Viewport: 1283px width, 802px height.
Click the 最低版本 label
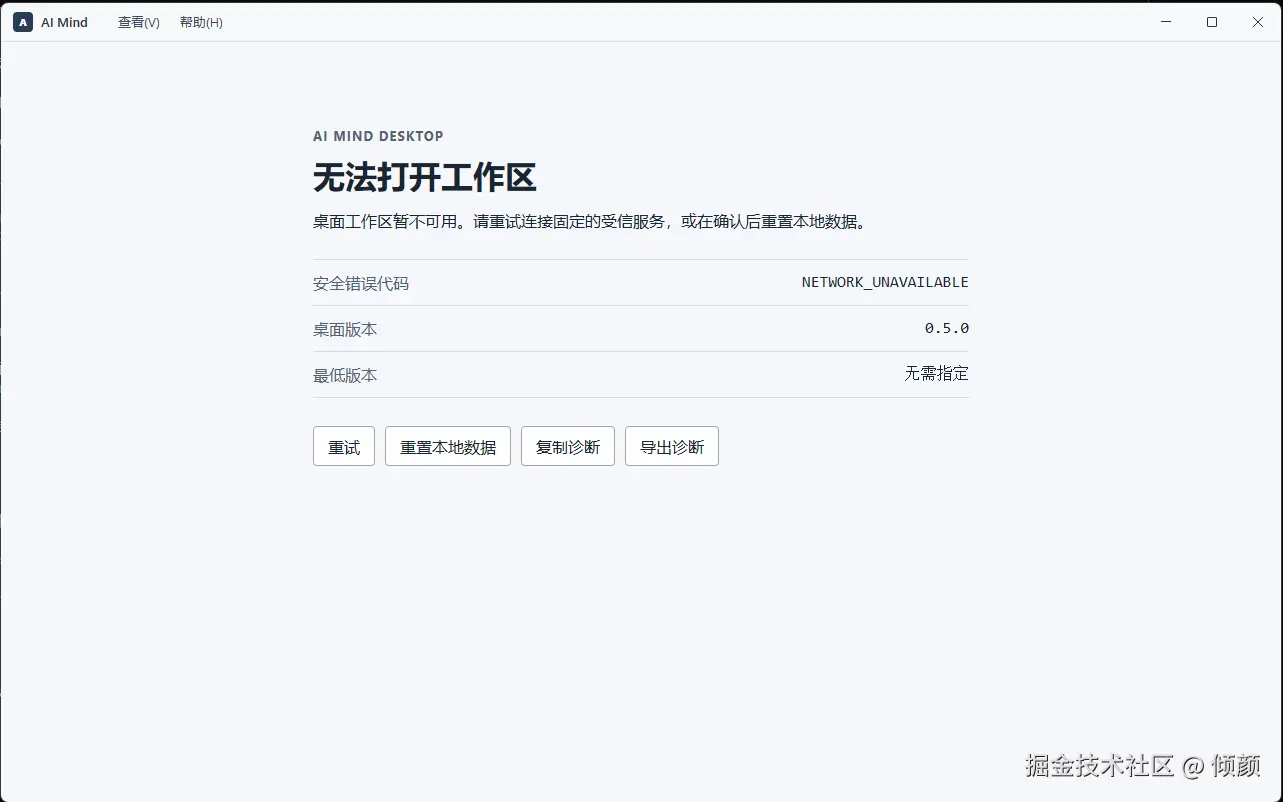tap(345, 375)
